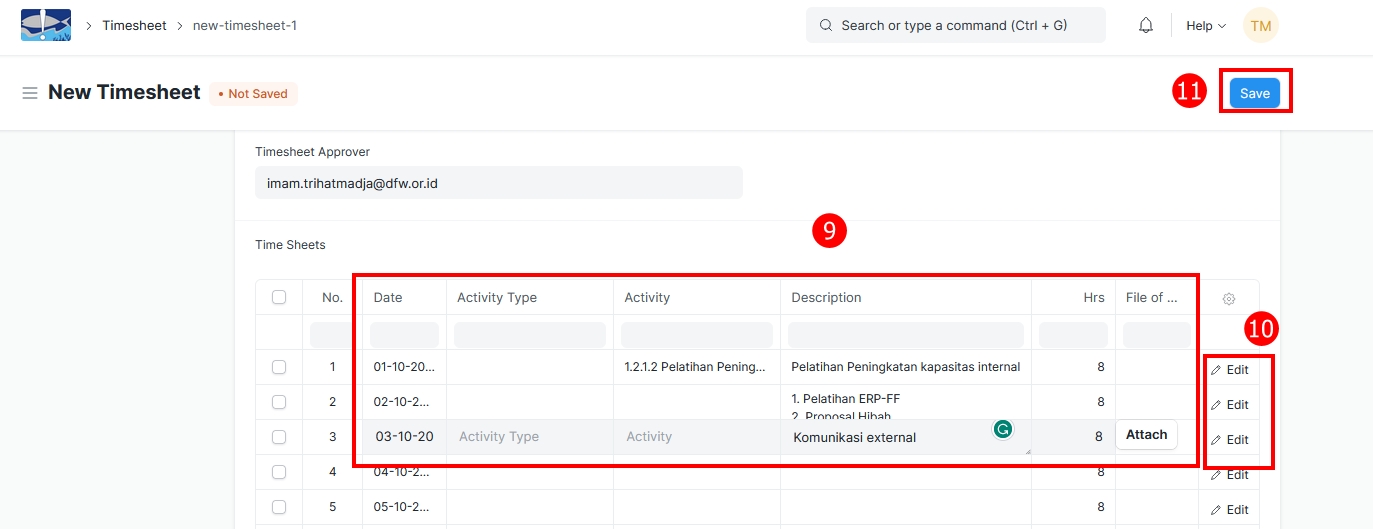Edit row 1 with pencil icon
1373x529 pixels.
click(1229, 369)
